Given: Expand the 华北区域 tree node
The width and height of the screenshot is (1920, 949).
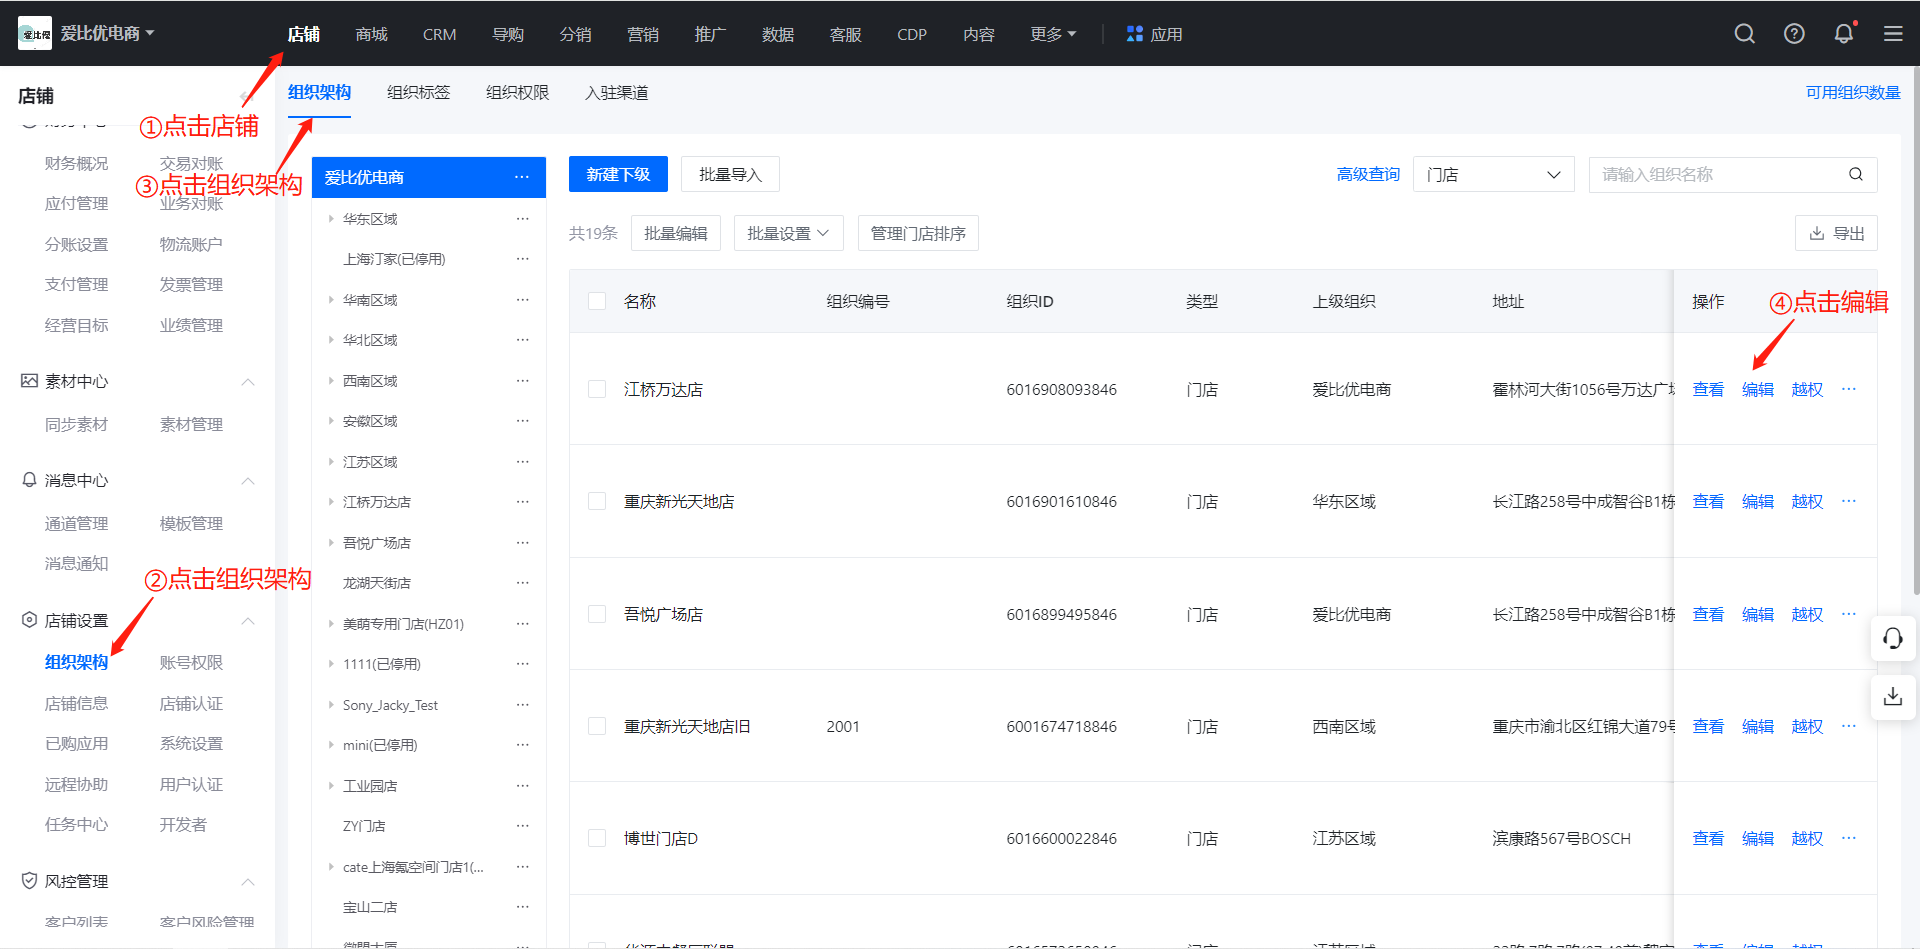Looking at the screenshot, I should 331,340.
